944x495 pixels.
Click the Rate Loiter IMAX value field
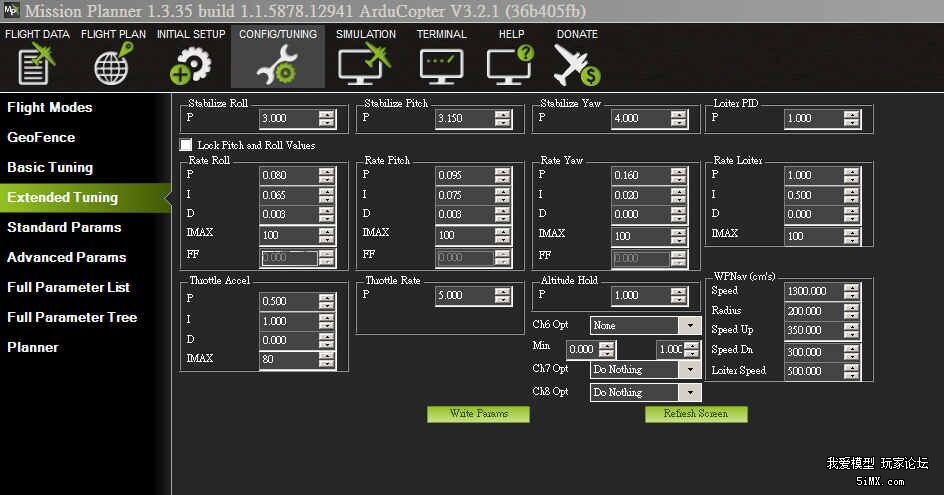click(813, 236)
